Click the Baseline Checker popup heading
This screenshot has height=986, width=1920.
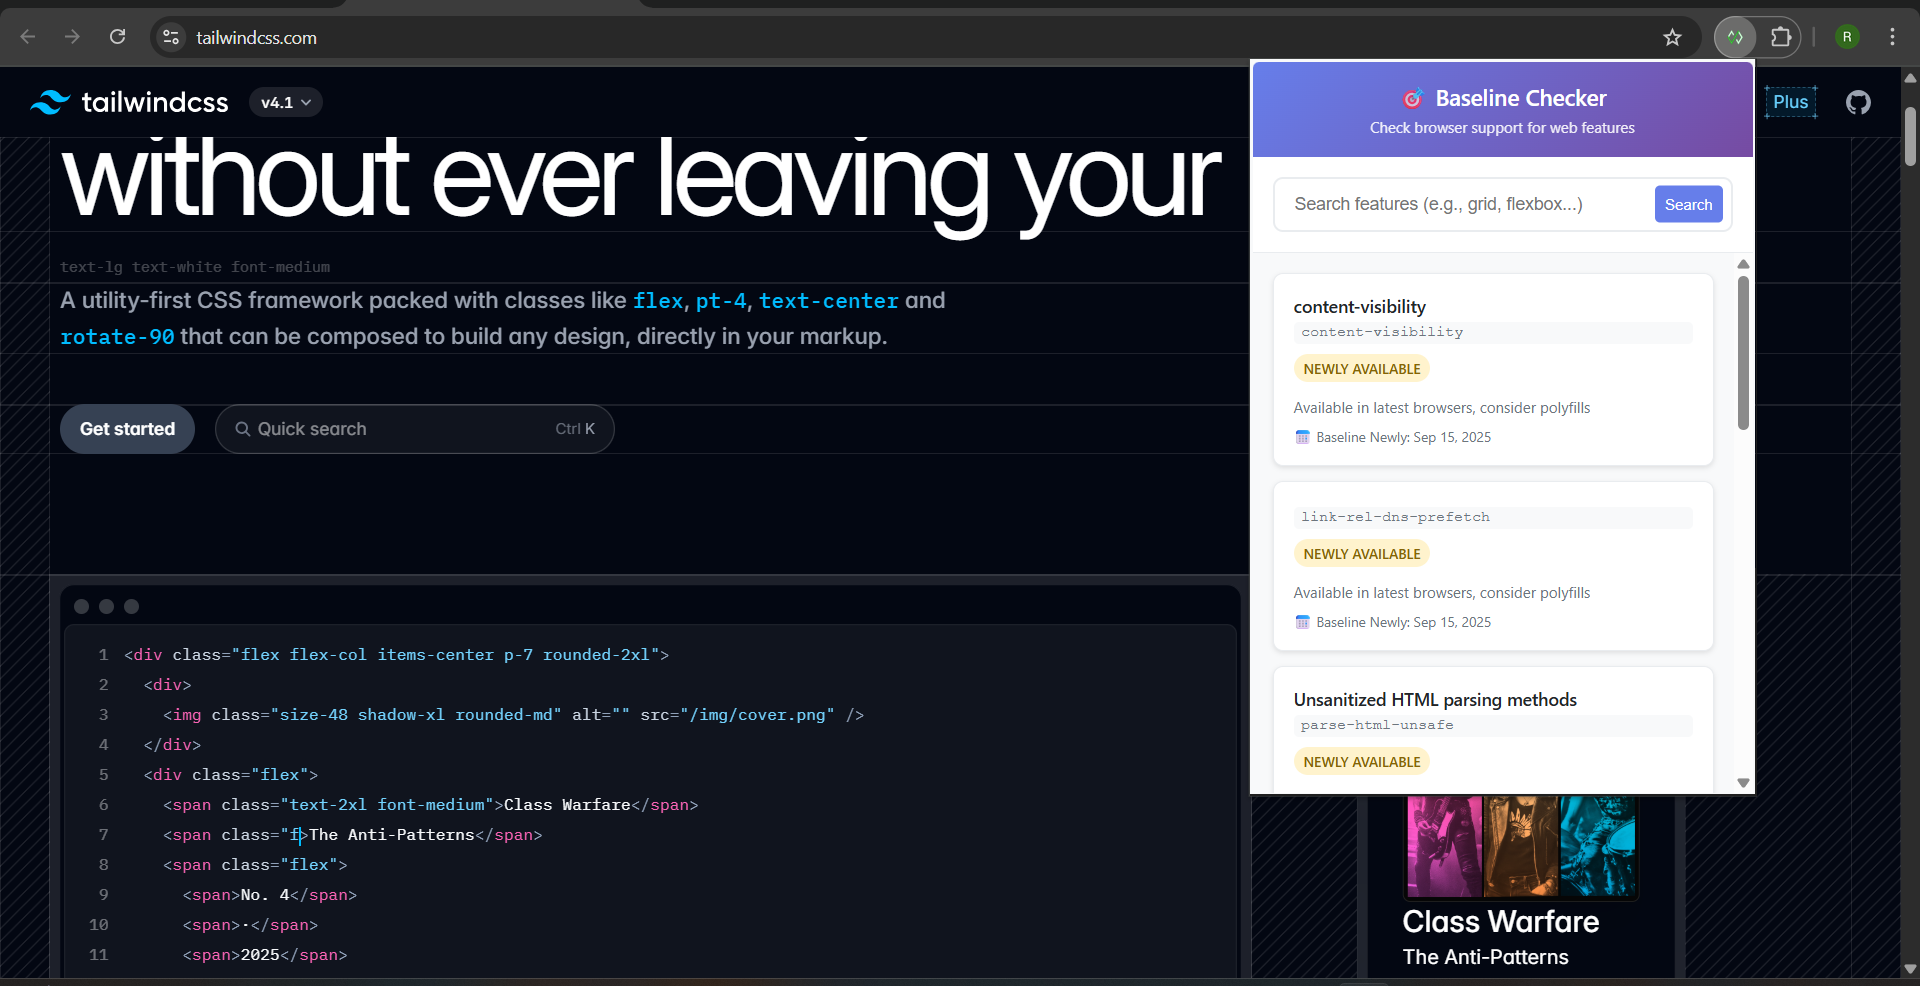click(x=1520, y=98)
